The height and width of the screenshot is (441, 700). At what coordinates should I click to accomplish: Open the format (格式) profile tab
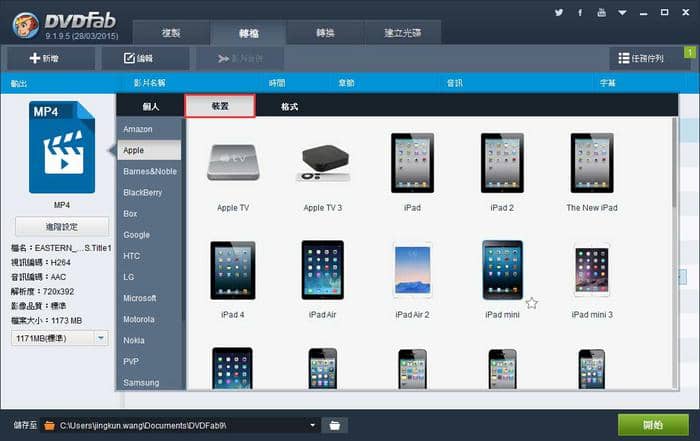pos(289,106)
